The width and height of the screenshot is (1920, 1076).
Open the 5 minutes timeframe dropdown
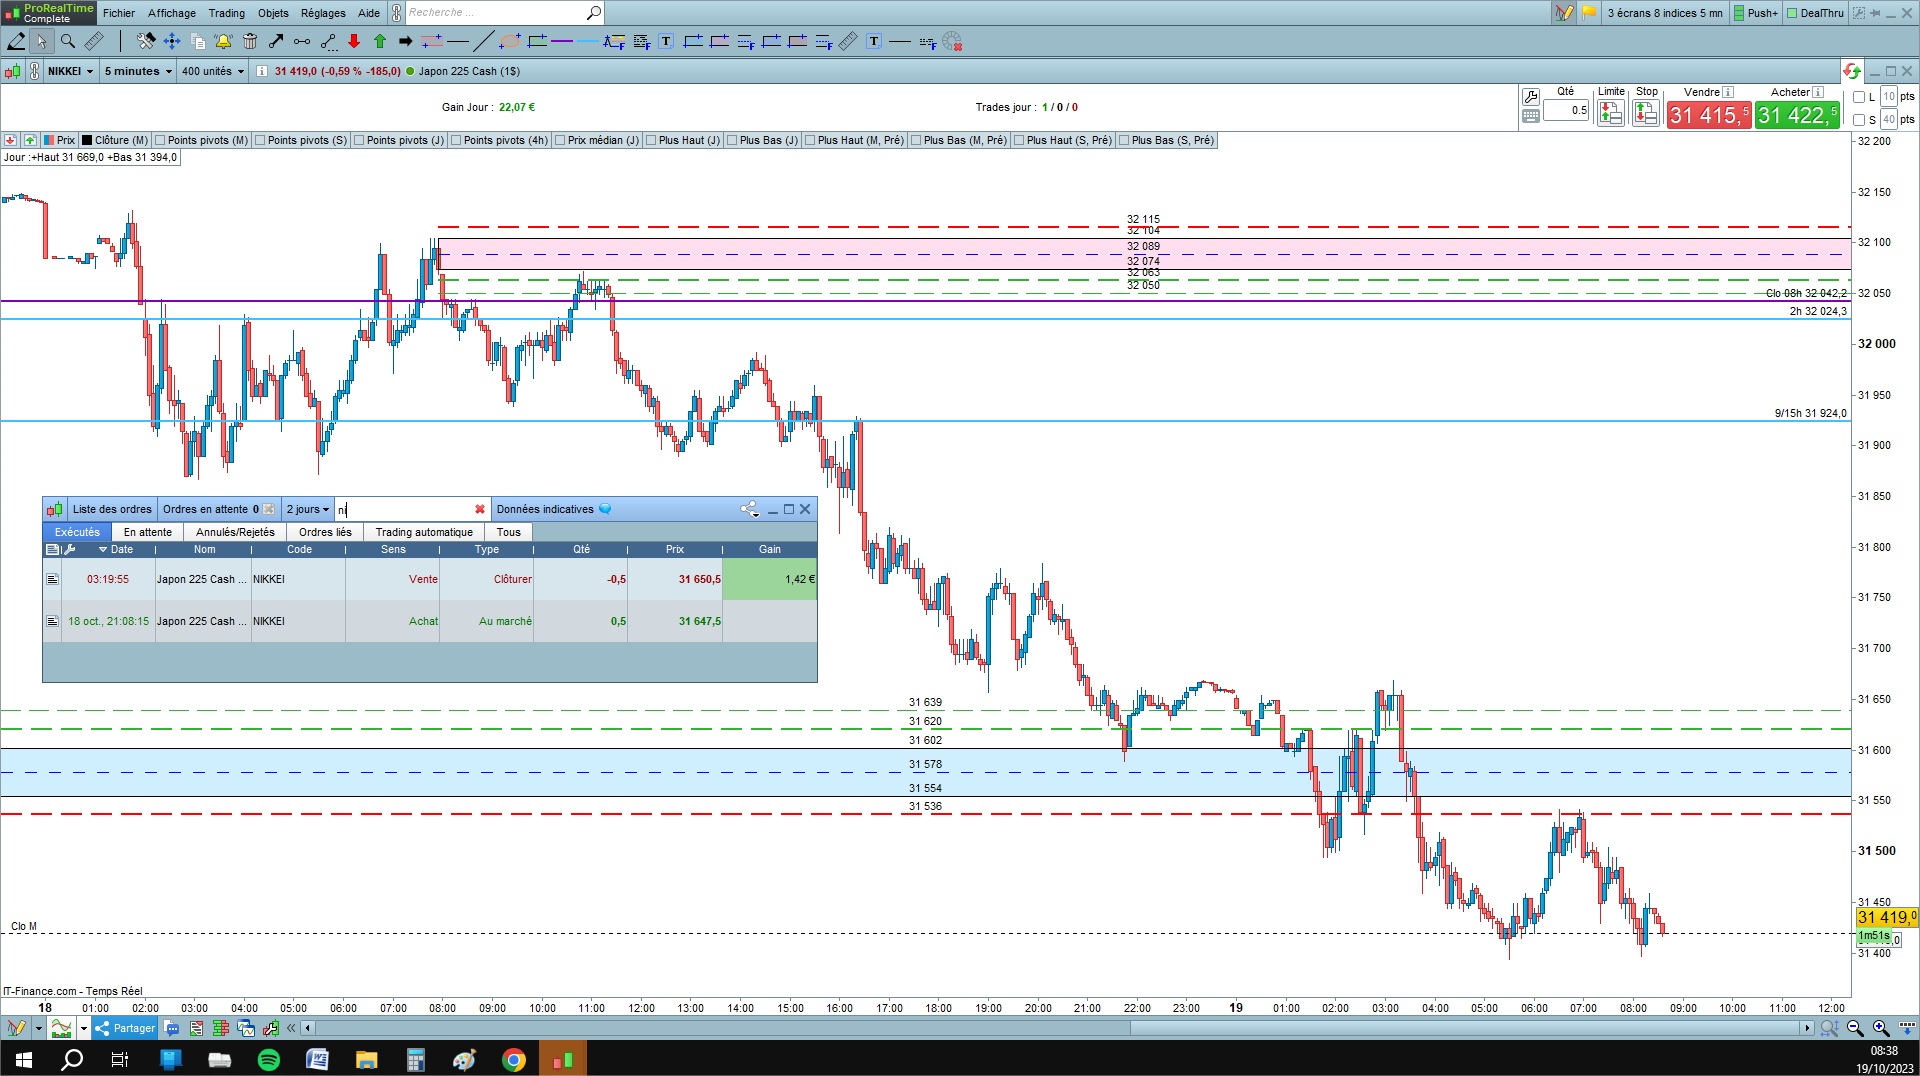click(x=138, y=71)
